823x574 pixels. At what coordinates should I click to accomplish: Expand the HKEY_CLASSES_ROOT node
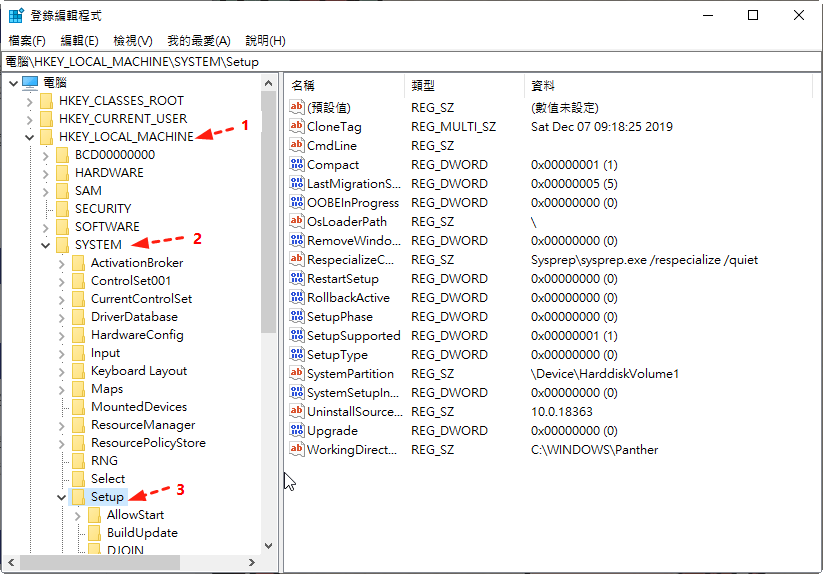point(29,101)
